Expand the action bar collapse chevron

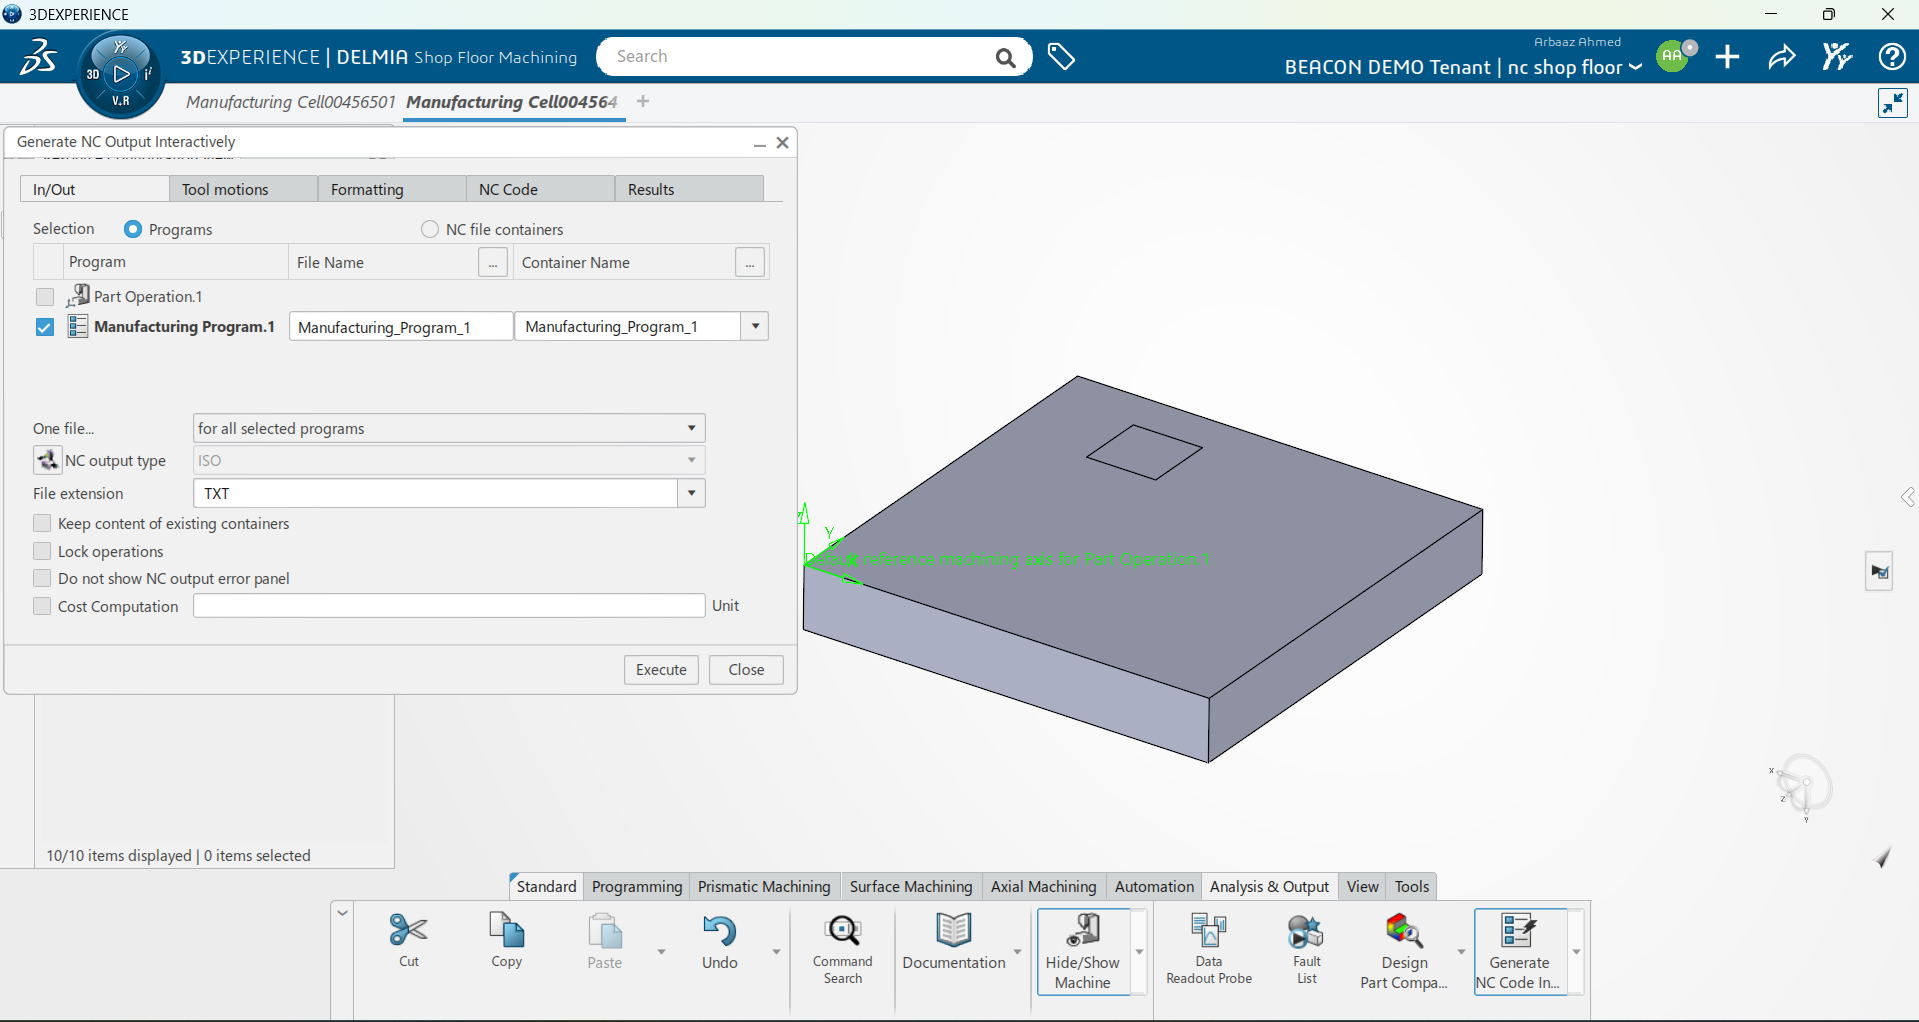click(342, 912)
